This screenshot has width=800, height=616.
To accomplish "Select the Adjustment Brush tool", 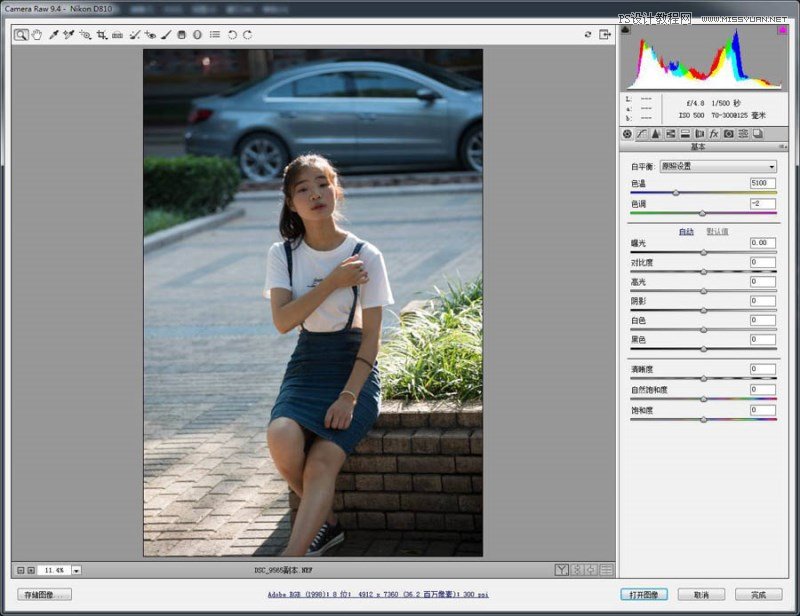I will (166, 33).
